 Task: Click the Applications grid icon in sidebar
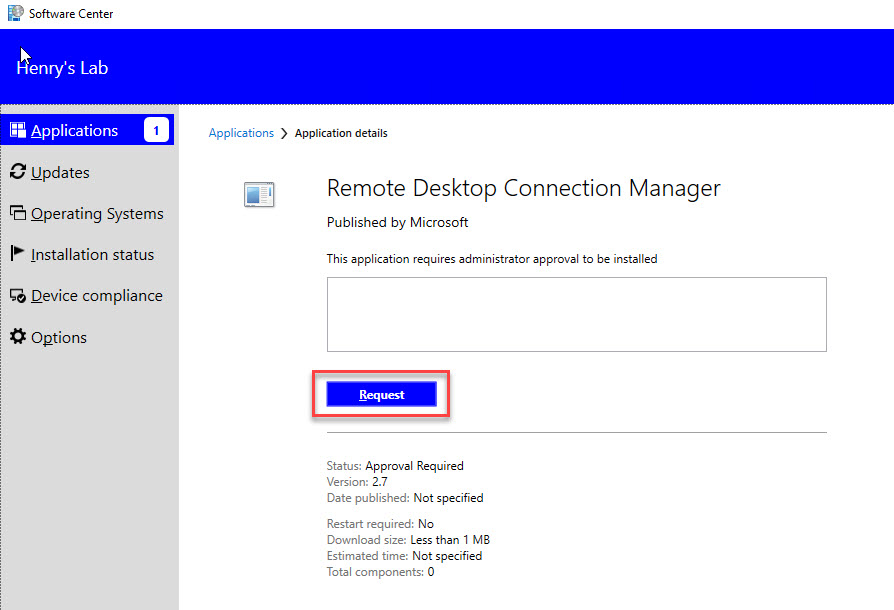[17, 130]
